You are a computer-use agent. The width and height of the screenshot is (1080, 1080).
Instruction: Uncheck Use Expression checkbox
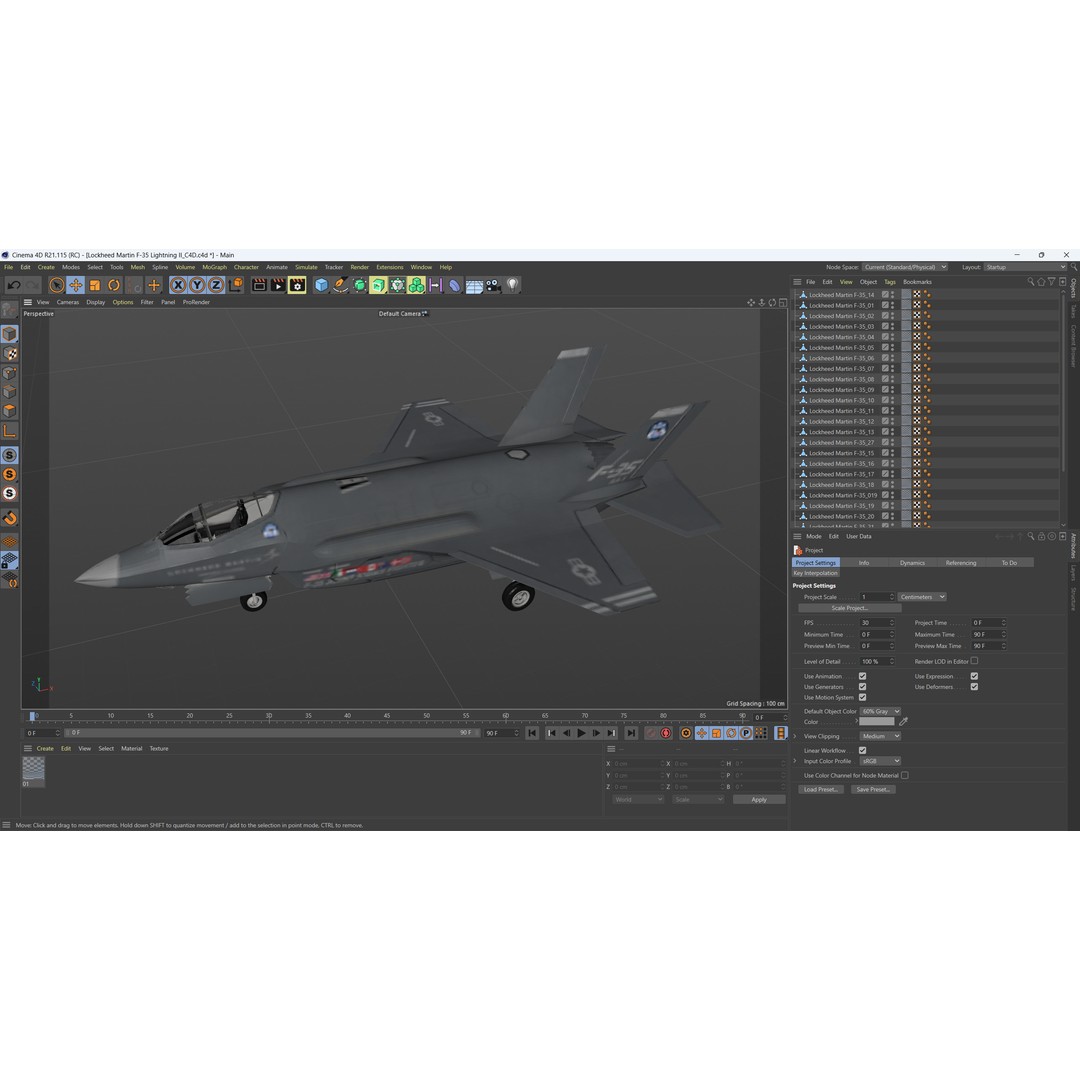pos(974,676)
